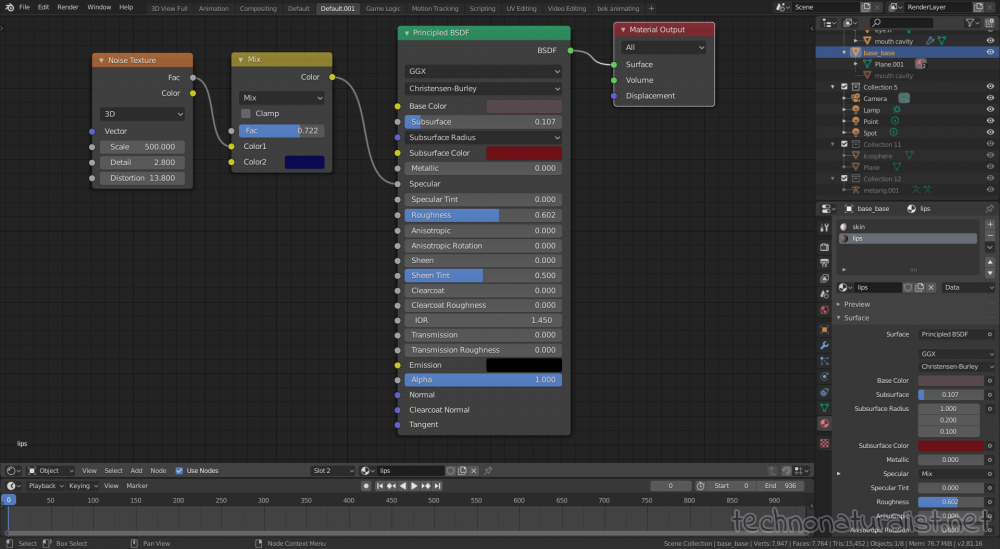This screenshot has width=1000, height=549.
Task: Click the outliner filter funnel icon
Action: (970, 23)
